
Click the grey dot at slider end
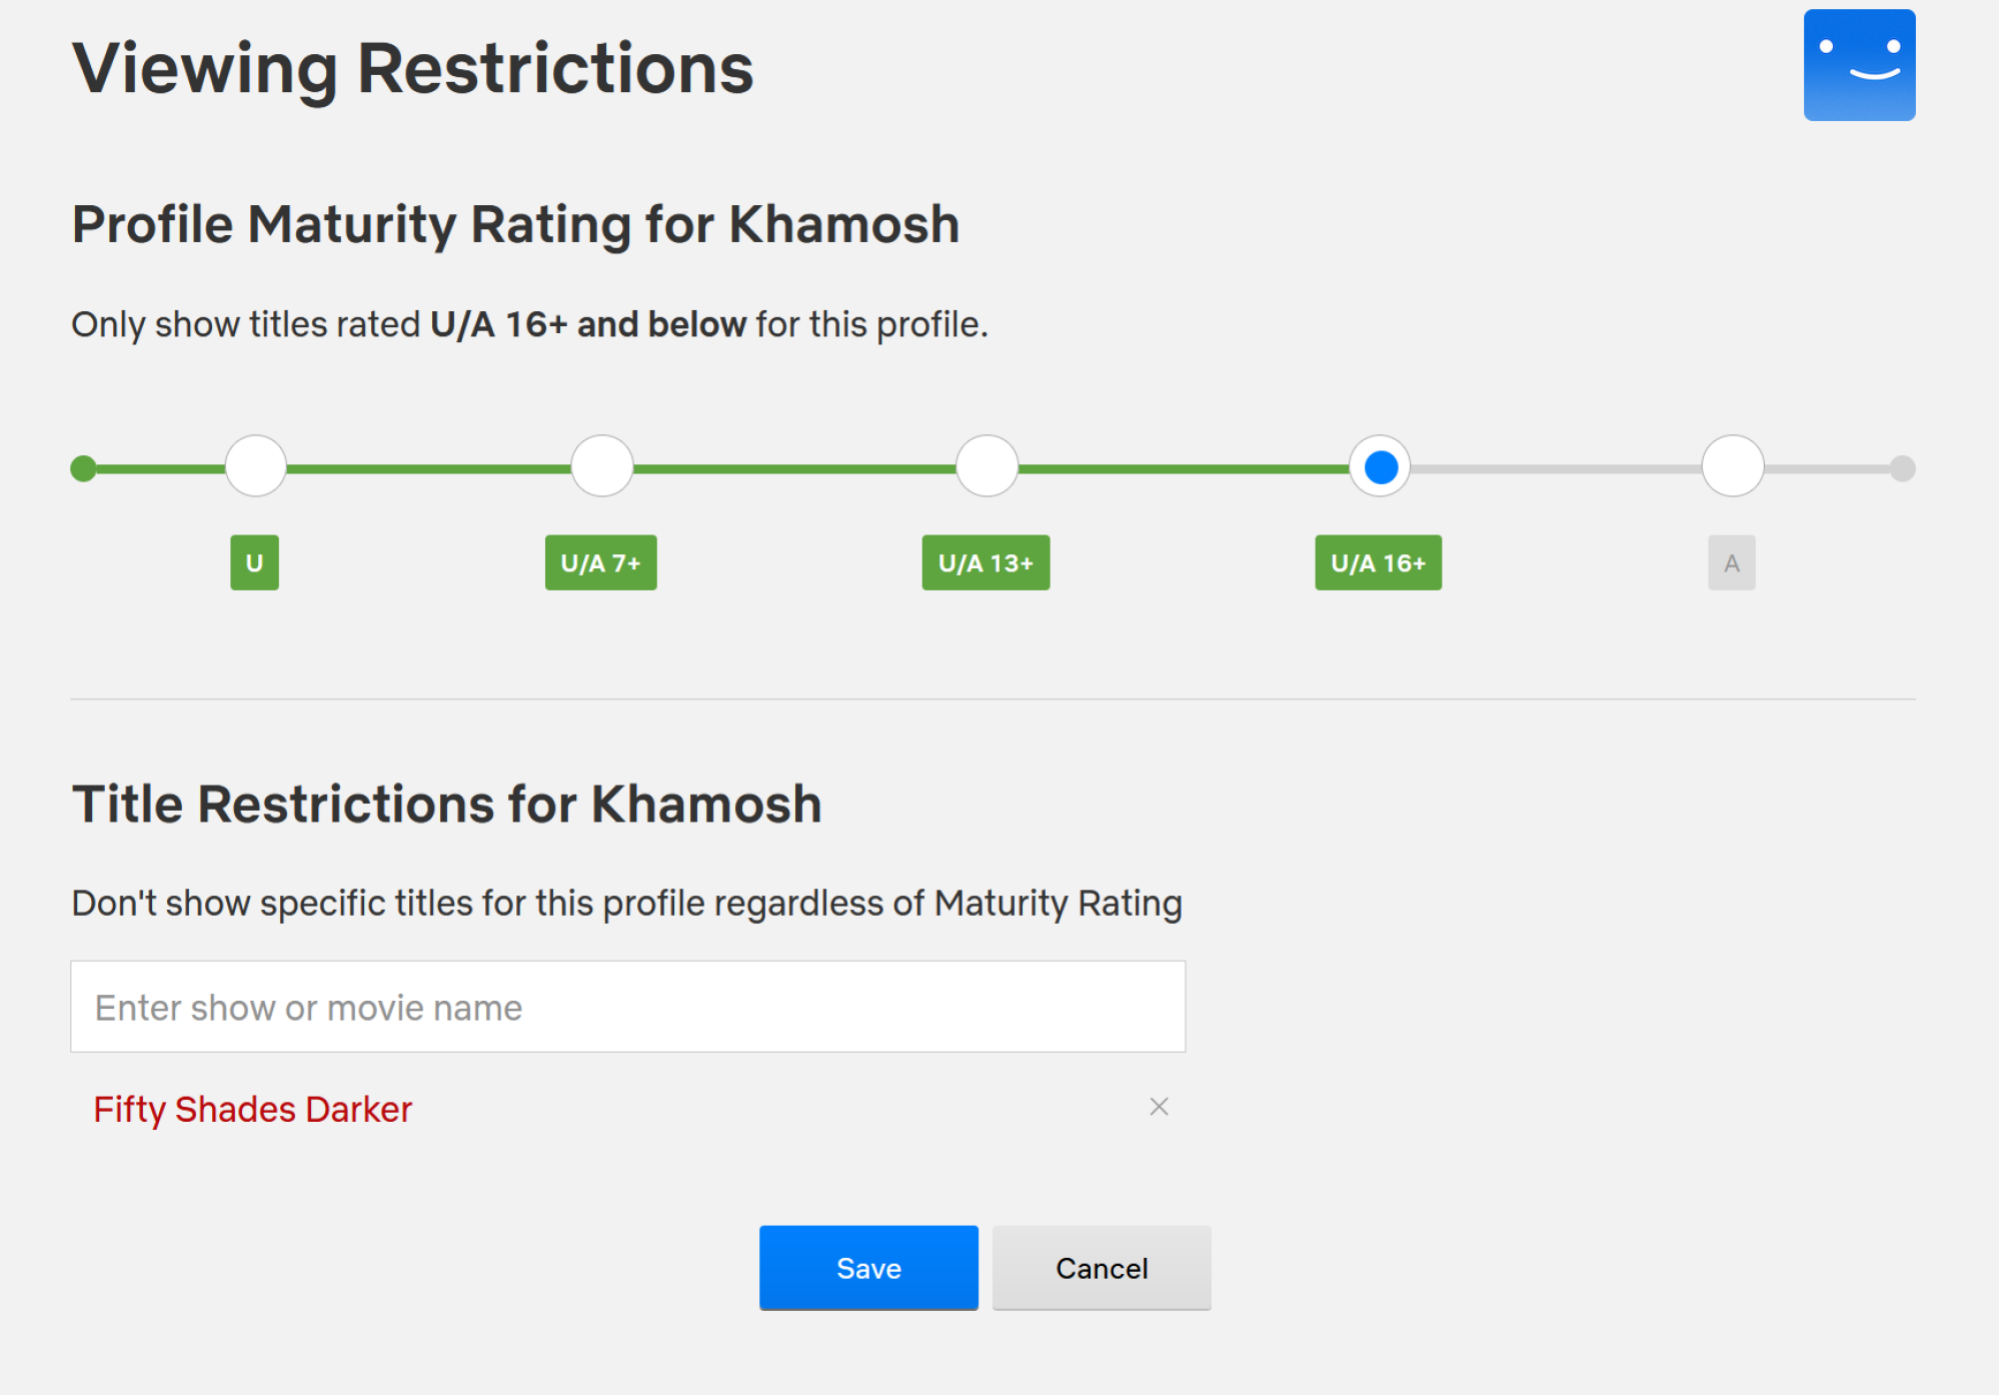(1902, 468)
